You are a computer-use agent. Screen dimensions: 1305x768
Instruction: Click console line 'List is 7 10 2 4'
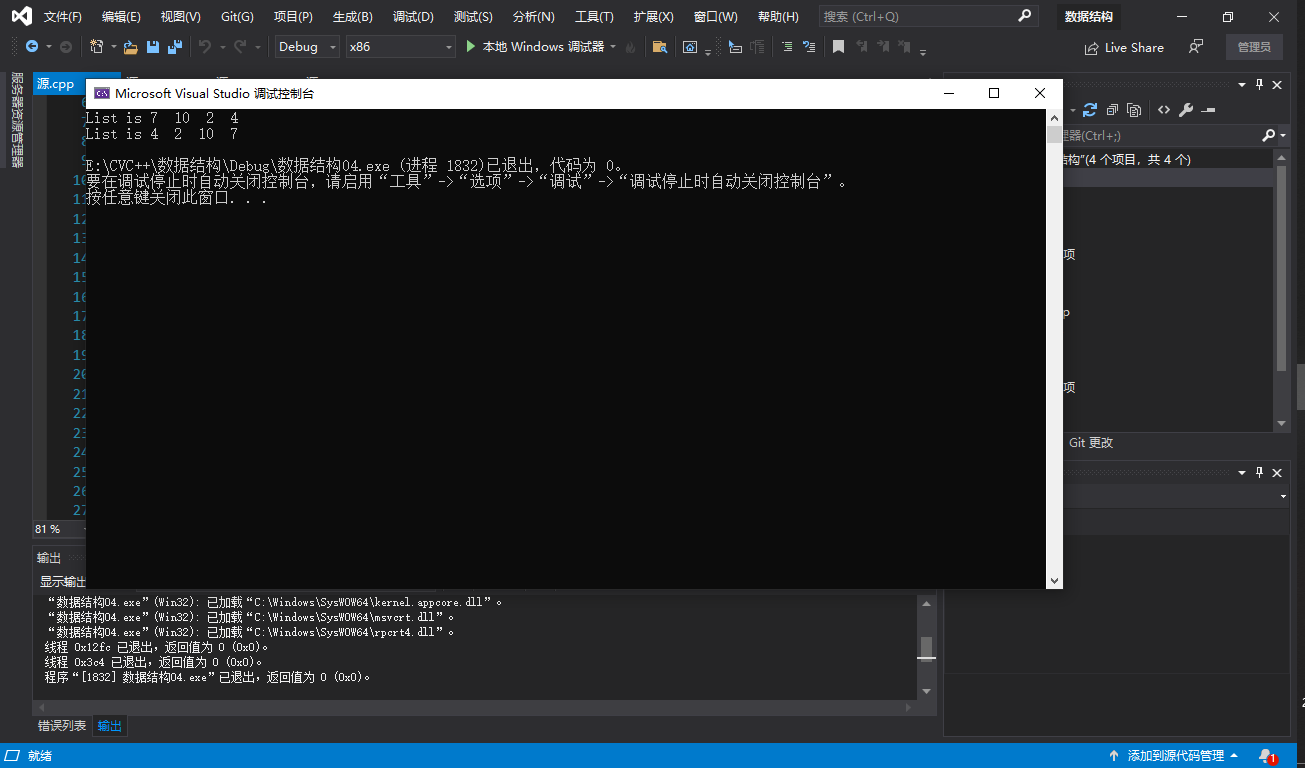(161, 118)
